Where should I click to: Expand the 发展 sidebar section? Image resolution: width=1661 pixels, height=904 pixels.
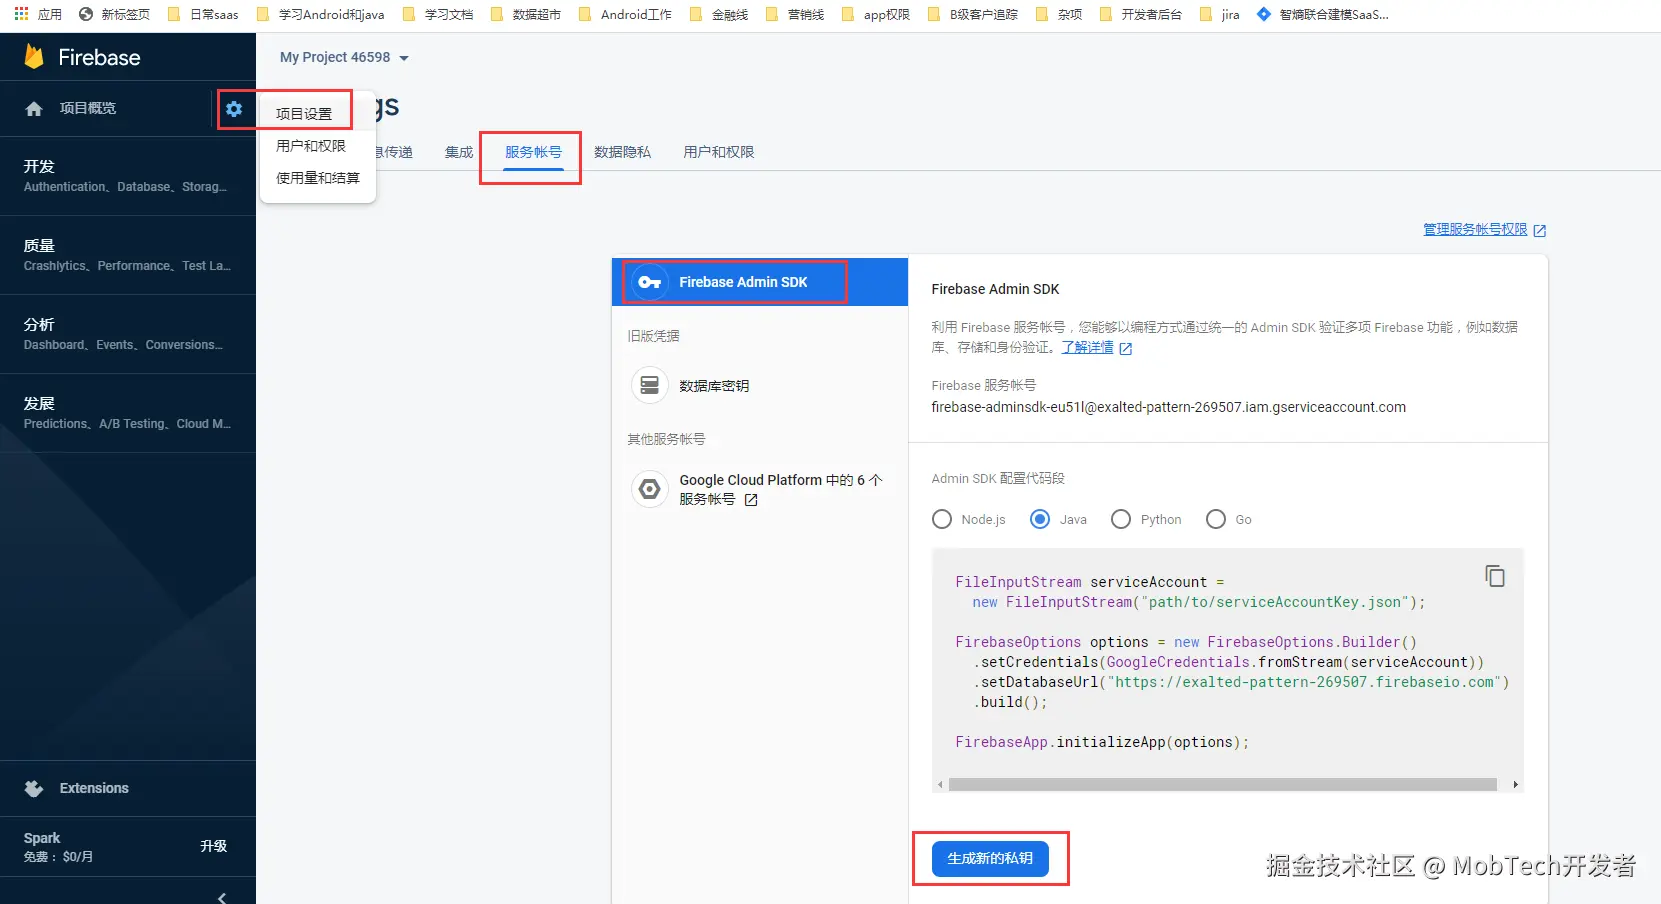[x=128, y=413]
